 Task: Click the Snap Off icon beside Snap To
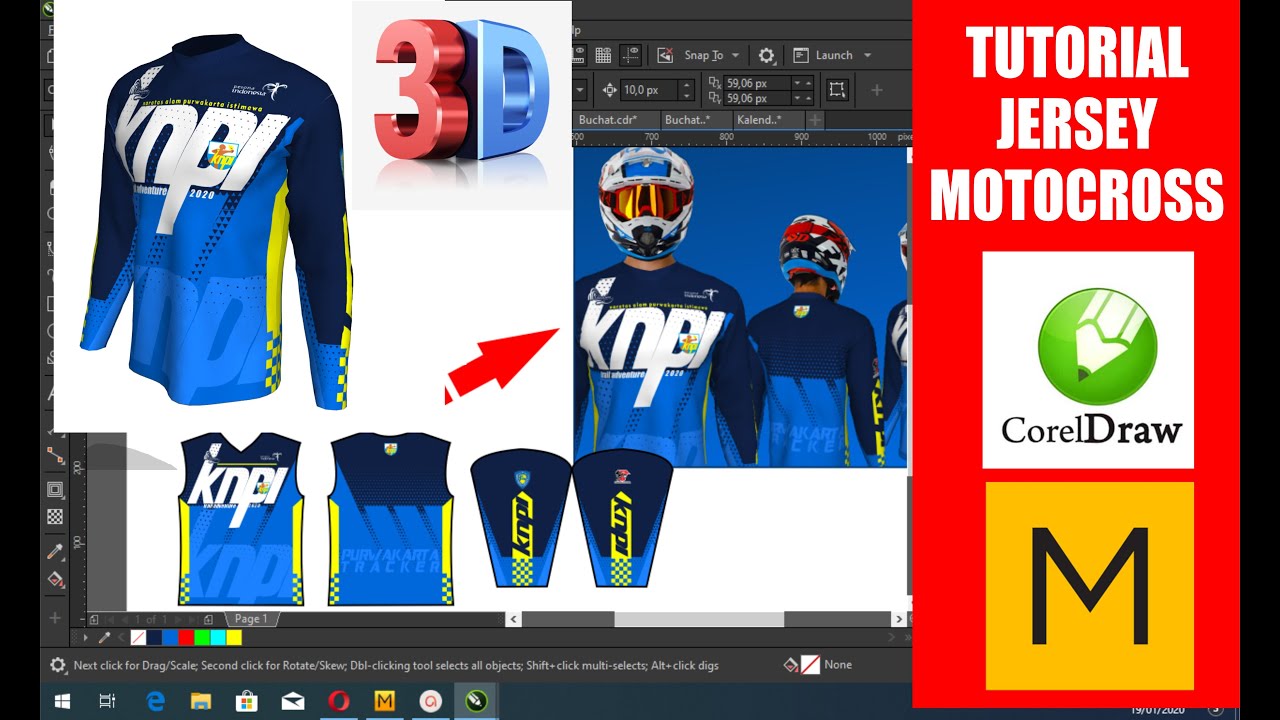[x=664, y=55]
